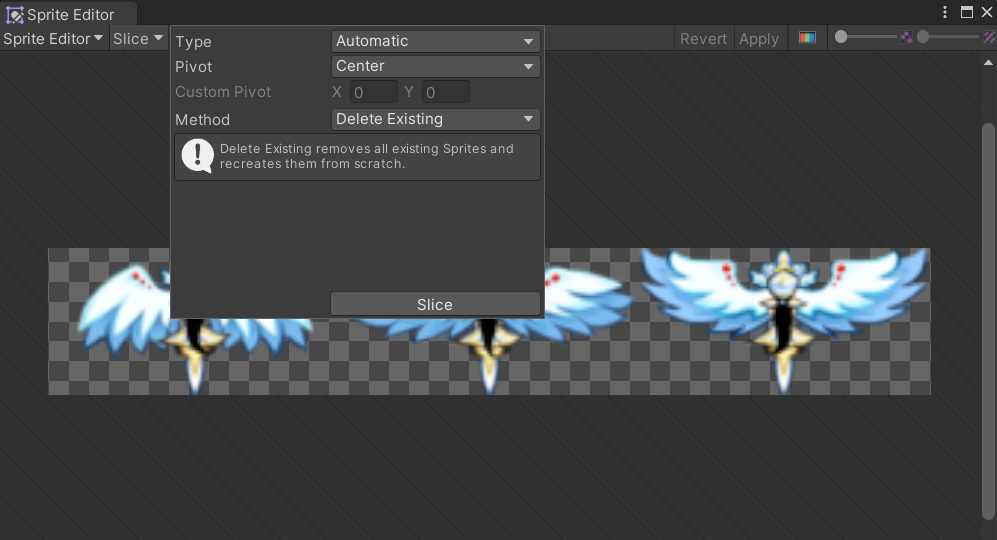Click the vertical scrollbar thumb
This screenshot has height=540, width=997.
tap(987, 321)
